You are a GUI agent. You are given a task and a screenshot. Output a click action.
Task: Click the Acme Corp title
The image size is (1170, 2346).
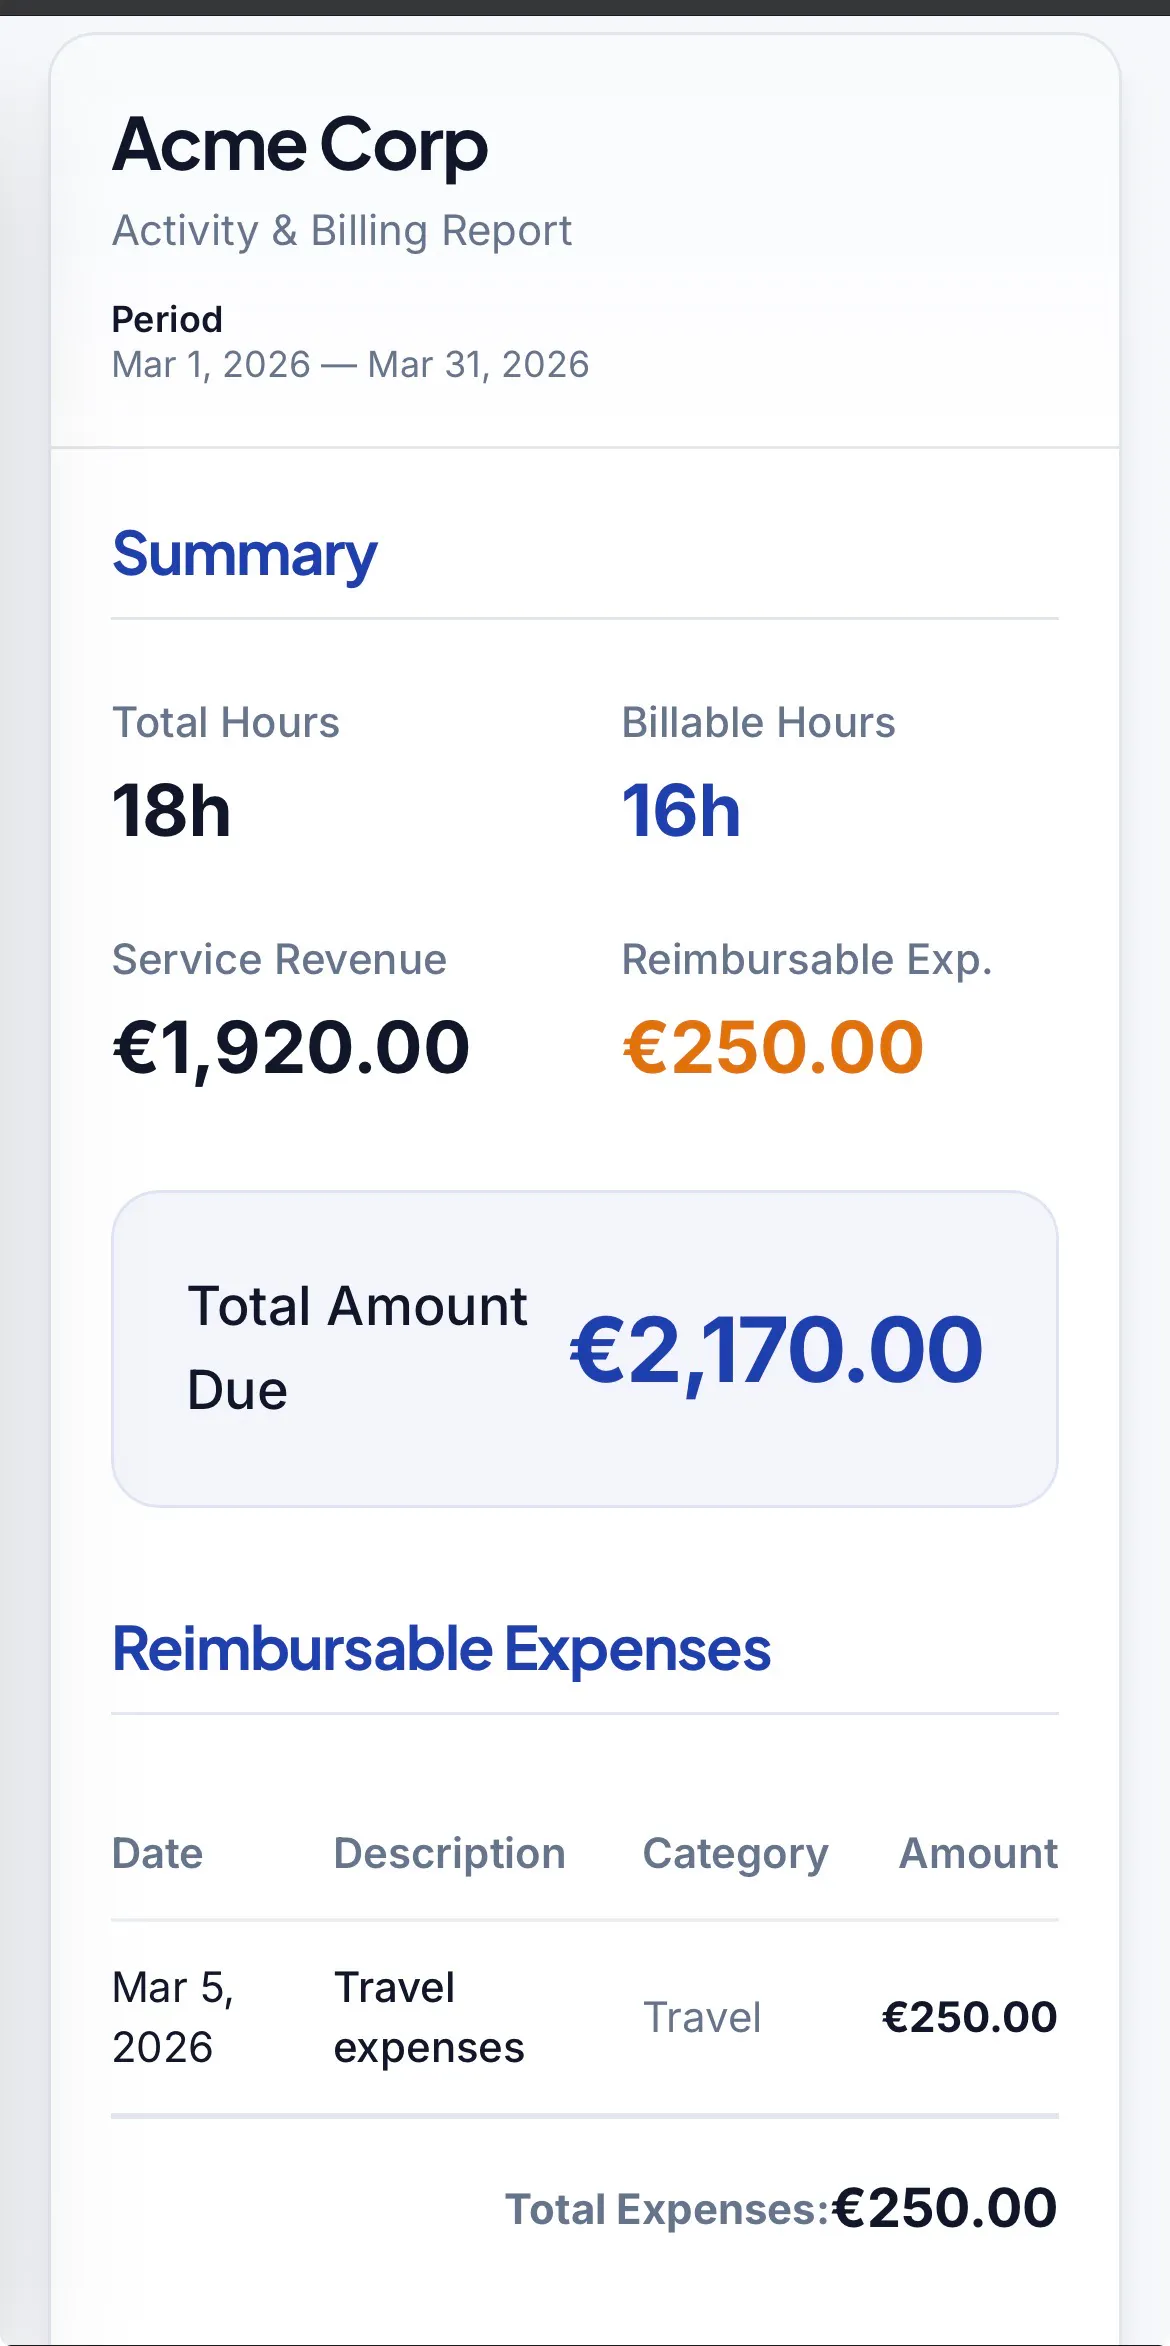(x=300, y=146)
